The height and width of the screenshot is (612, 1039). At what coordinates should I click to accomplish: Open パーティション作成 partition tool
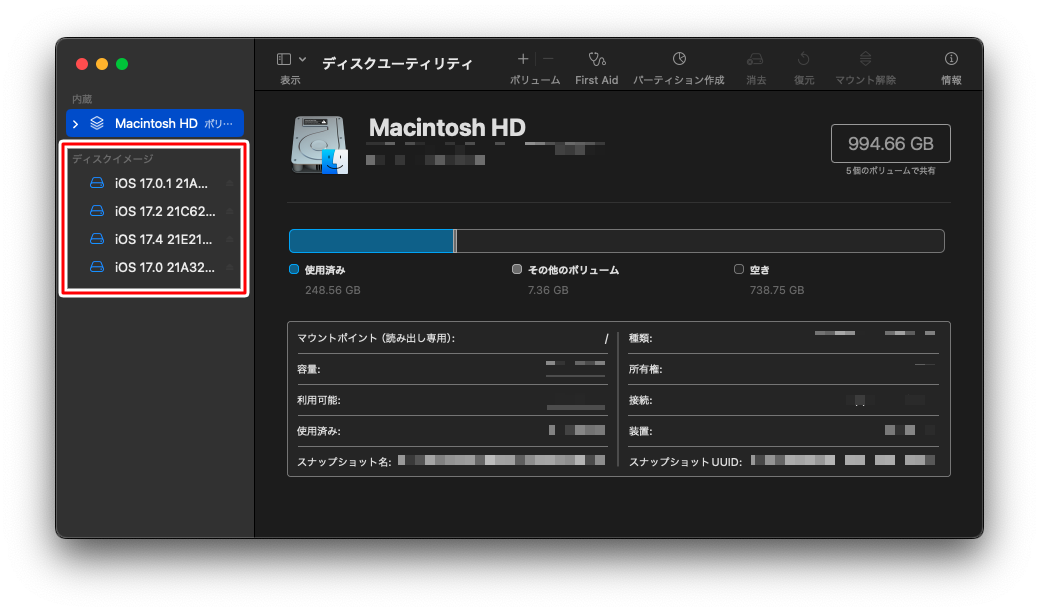(x=679, y=59)
